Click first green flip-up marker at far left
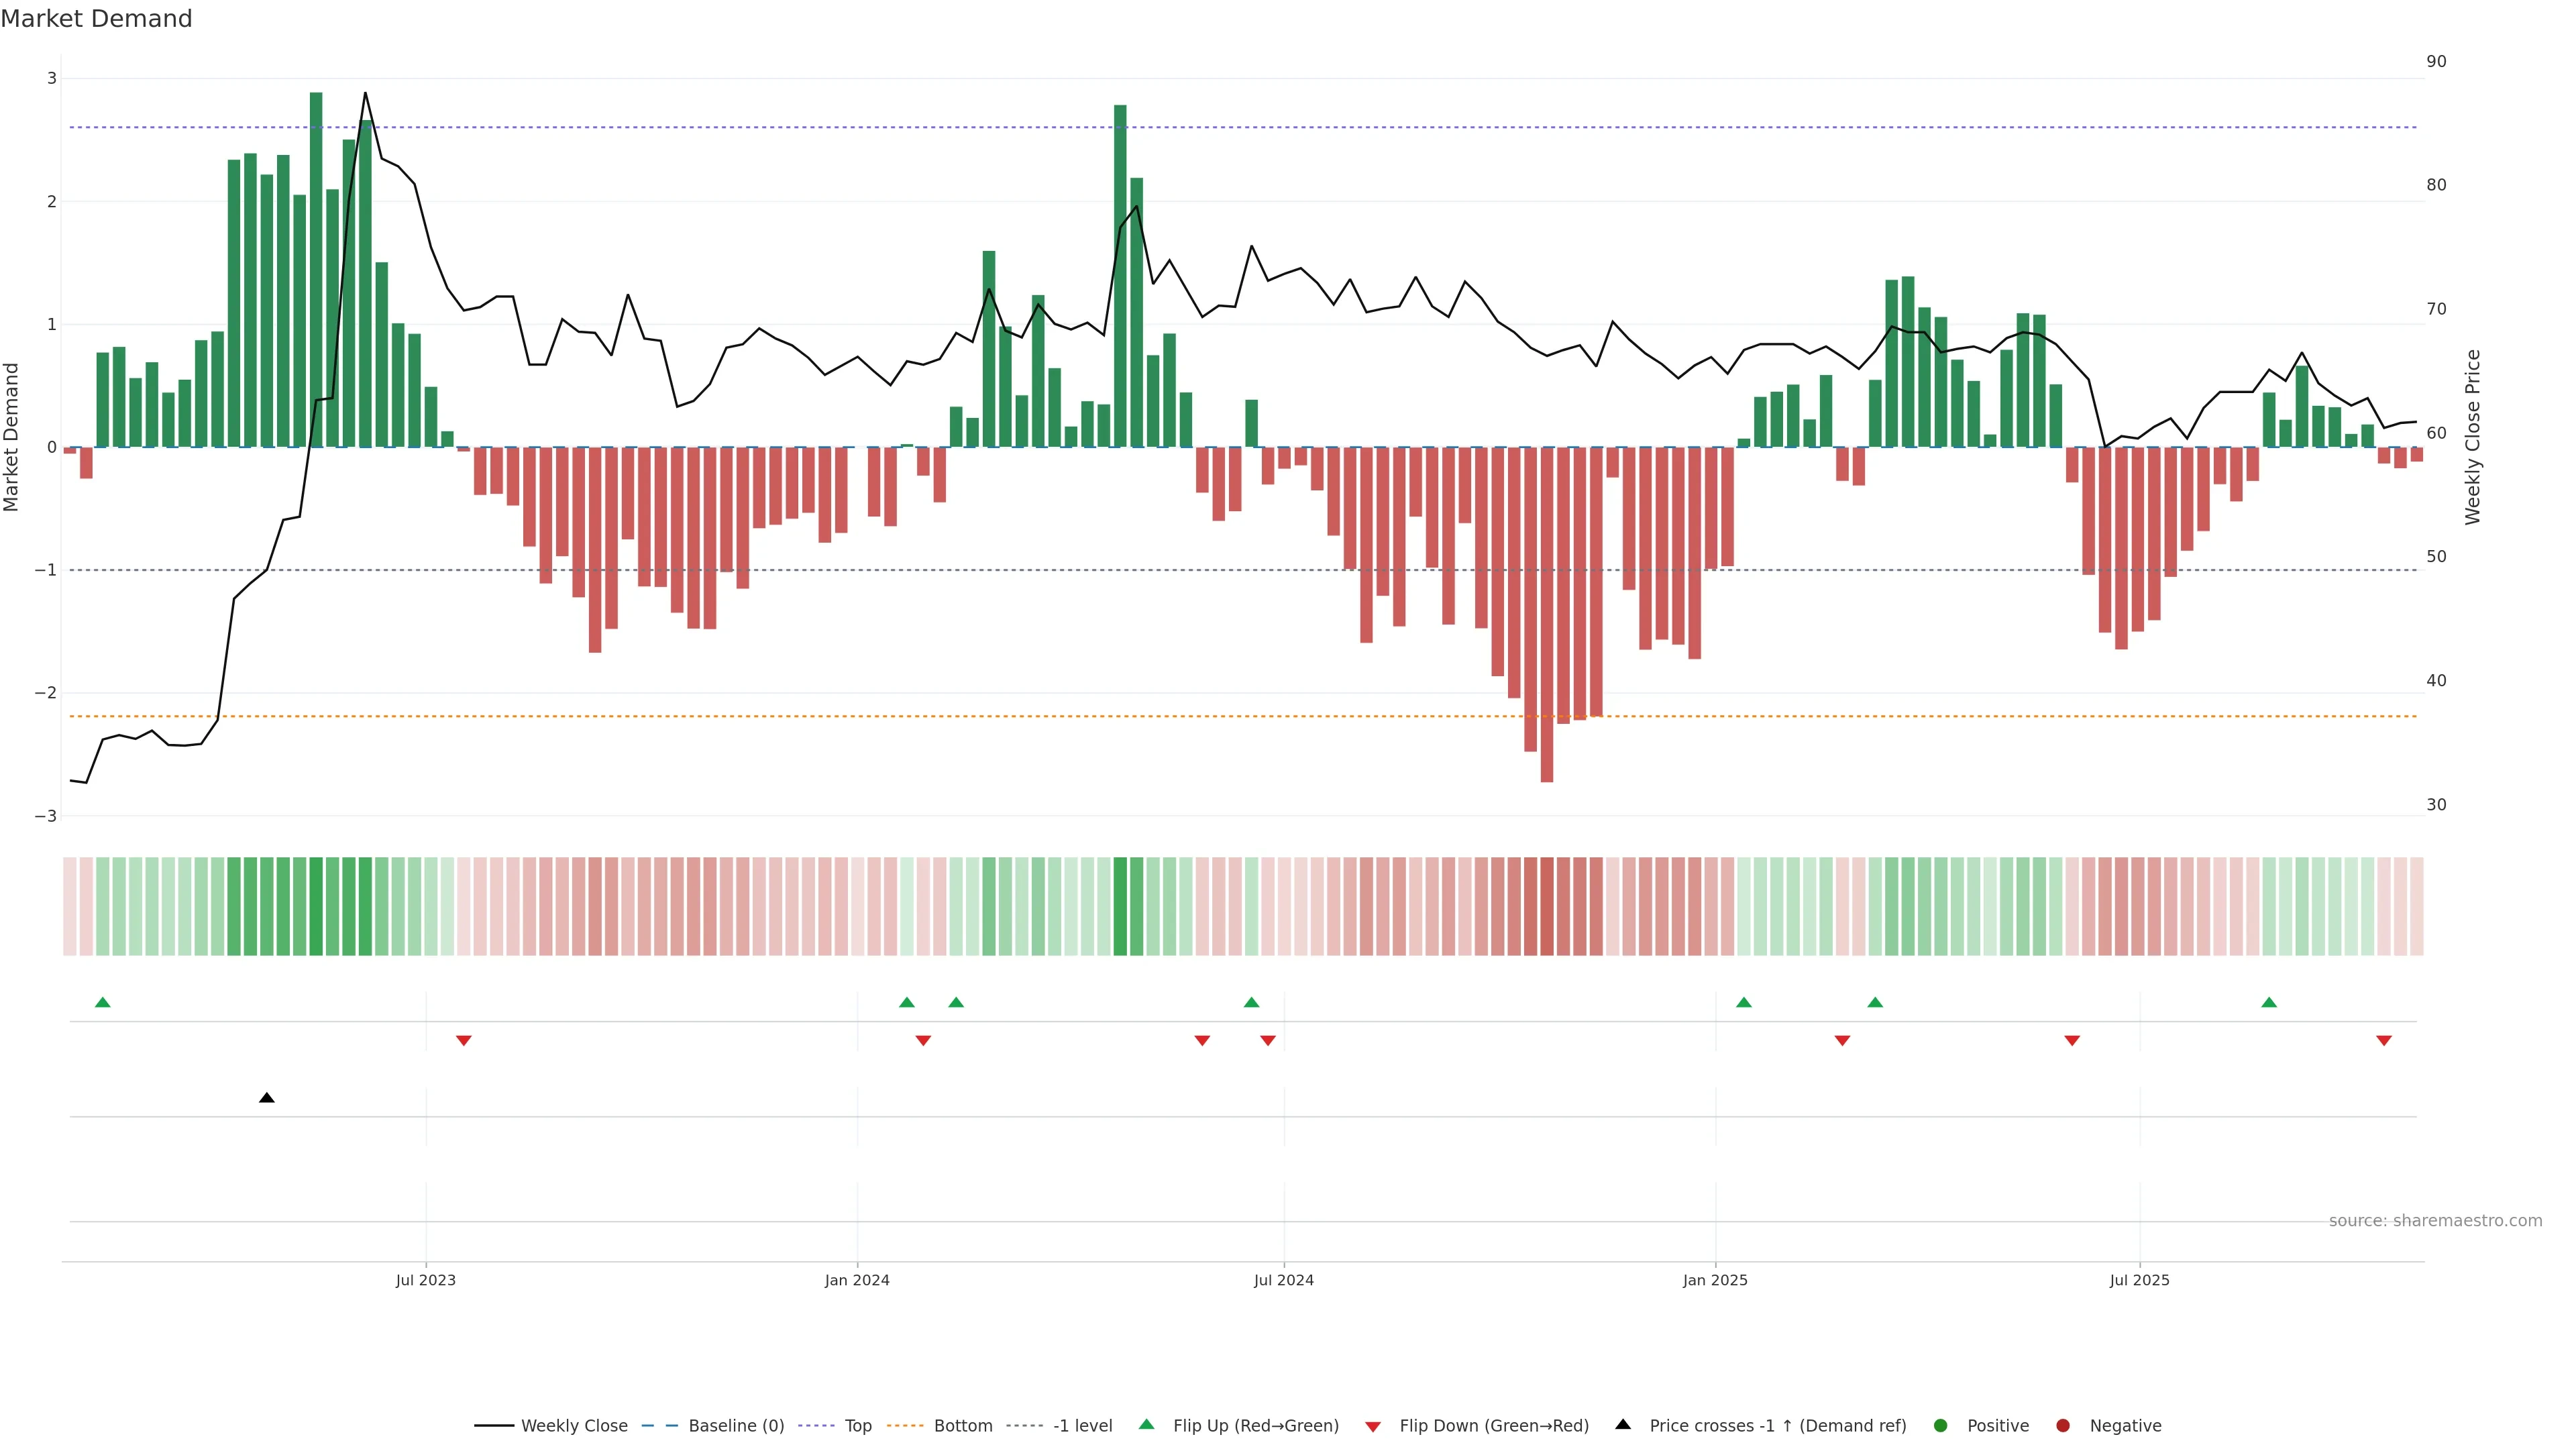This screenshot has height=1449, width=2576. [102, 1002]
